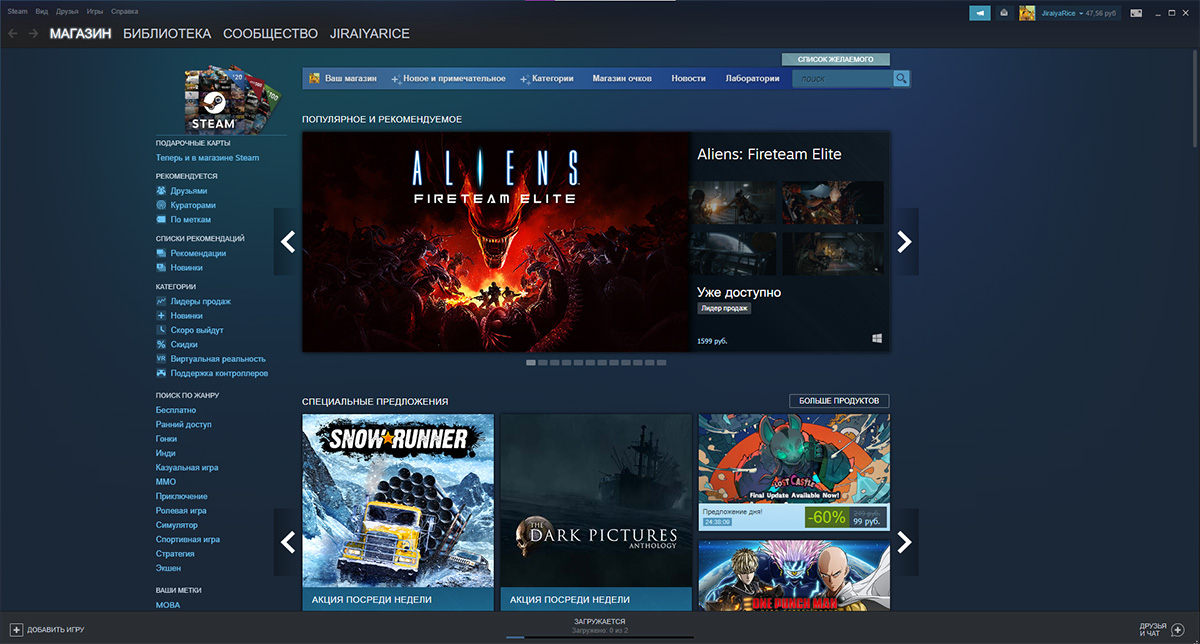Screen dimensions: 1200x644
Task: Click the Скоро выйдут clock icon
Action: click(x=161, y=329)
